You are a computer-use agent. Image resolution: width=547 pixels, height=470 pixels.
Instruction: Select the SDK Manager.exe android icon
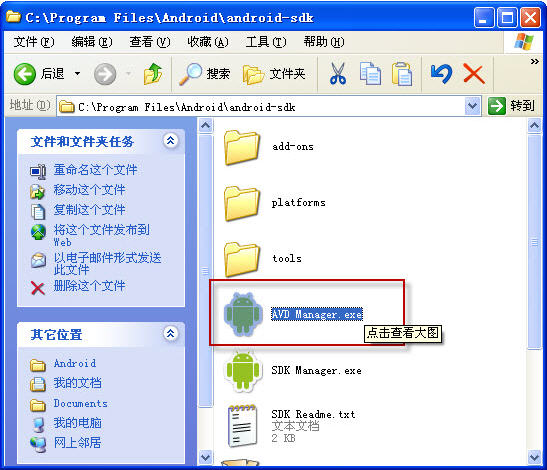(243, 371)
